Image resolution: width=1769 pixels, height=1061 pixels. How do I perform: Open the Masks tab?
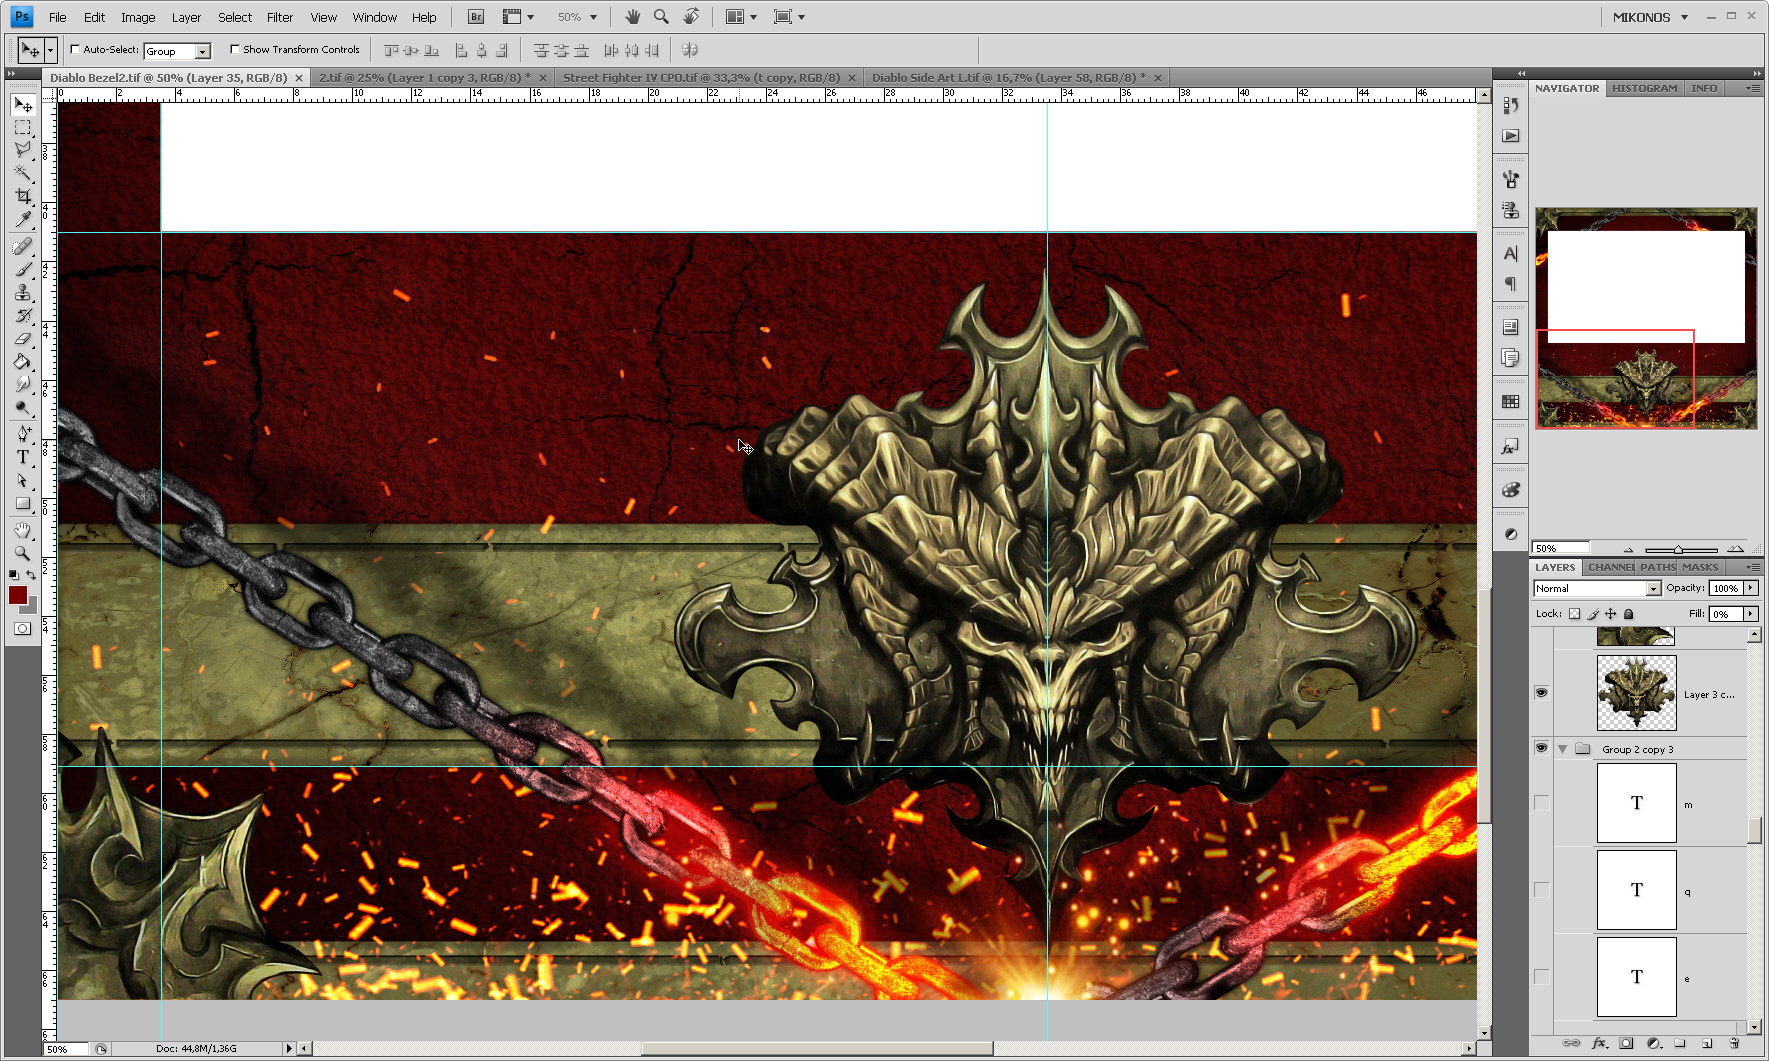[x=1700, y=567]
